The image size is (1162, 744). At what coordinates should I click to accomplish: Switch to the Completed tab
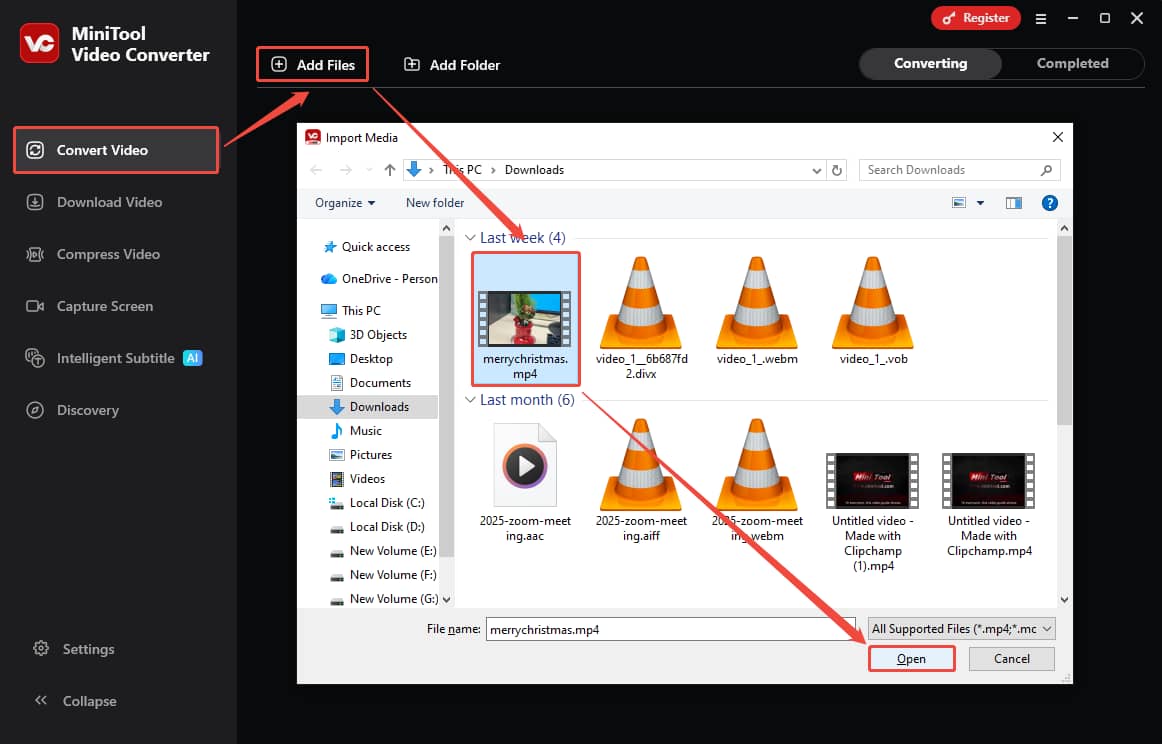(1071, 63)
